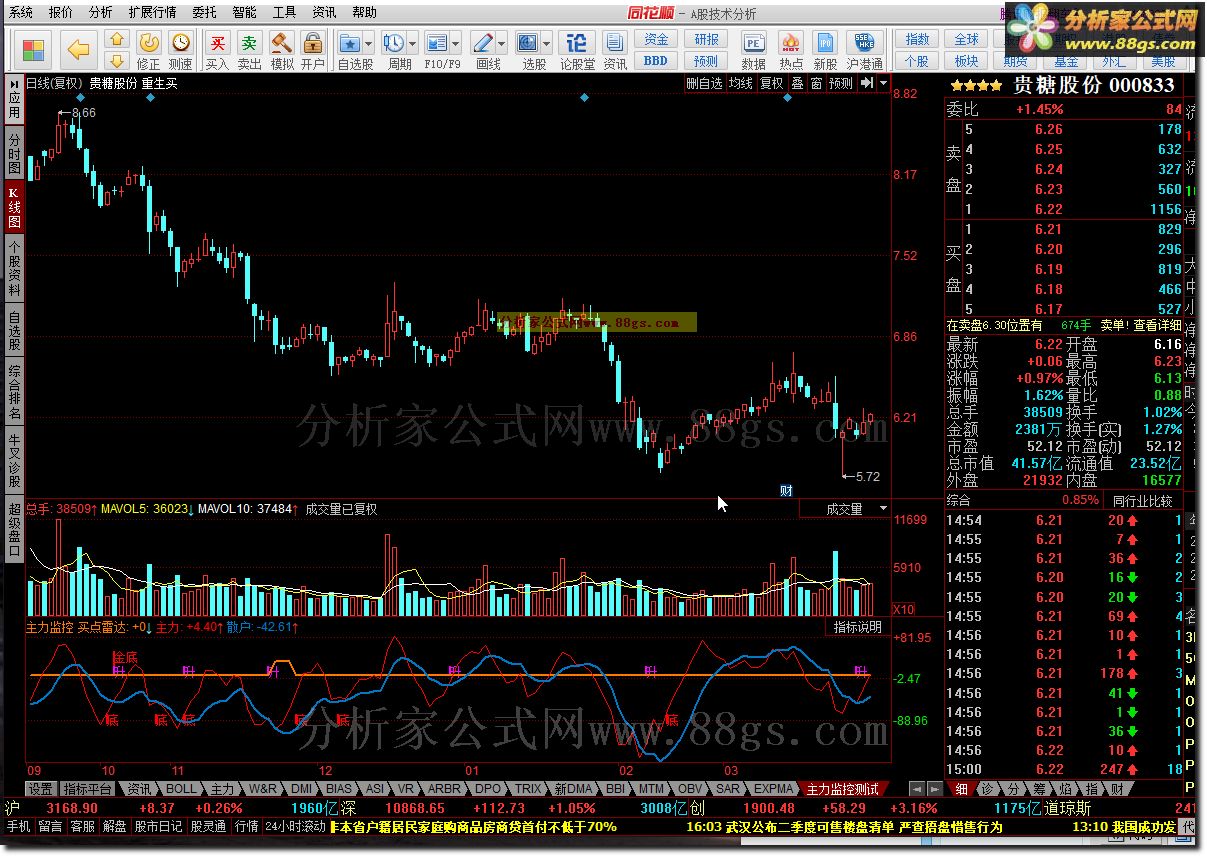The width and height of the screenshot is (1207, 856).
Task: Click the BBD button
Action: pyautogui.click(x=656, y=61)
